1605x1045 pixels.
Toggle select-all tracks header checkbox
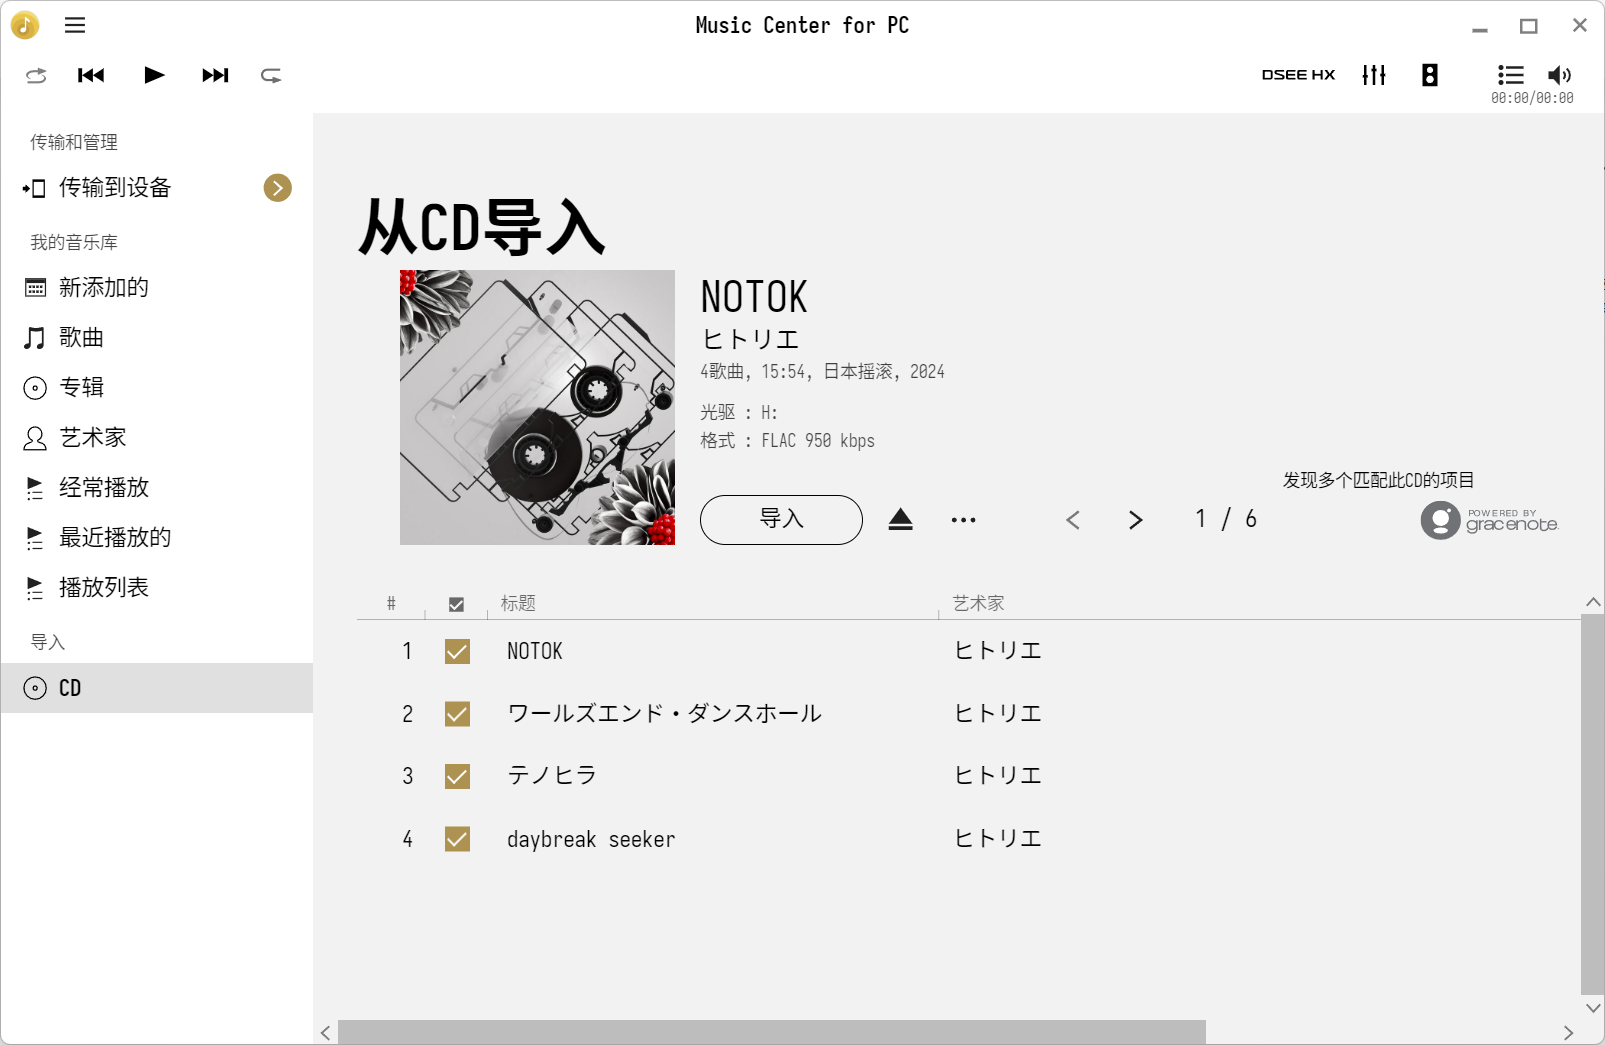[x=456, y=604]
